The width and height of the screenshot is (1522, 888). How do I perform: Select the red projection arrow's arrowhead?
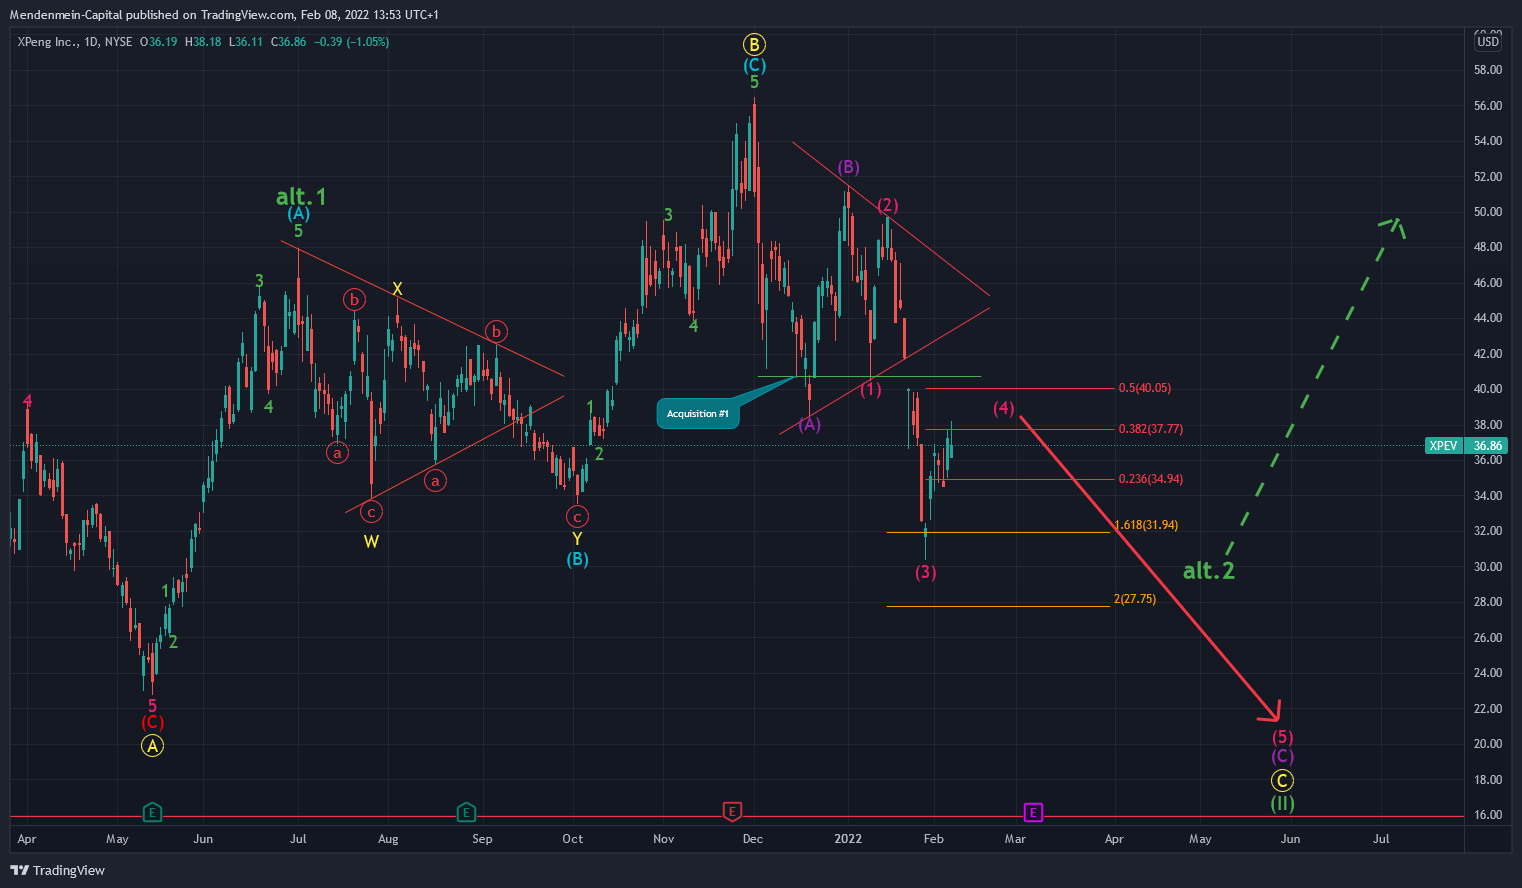click(x=1272, y=712)
